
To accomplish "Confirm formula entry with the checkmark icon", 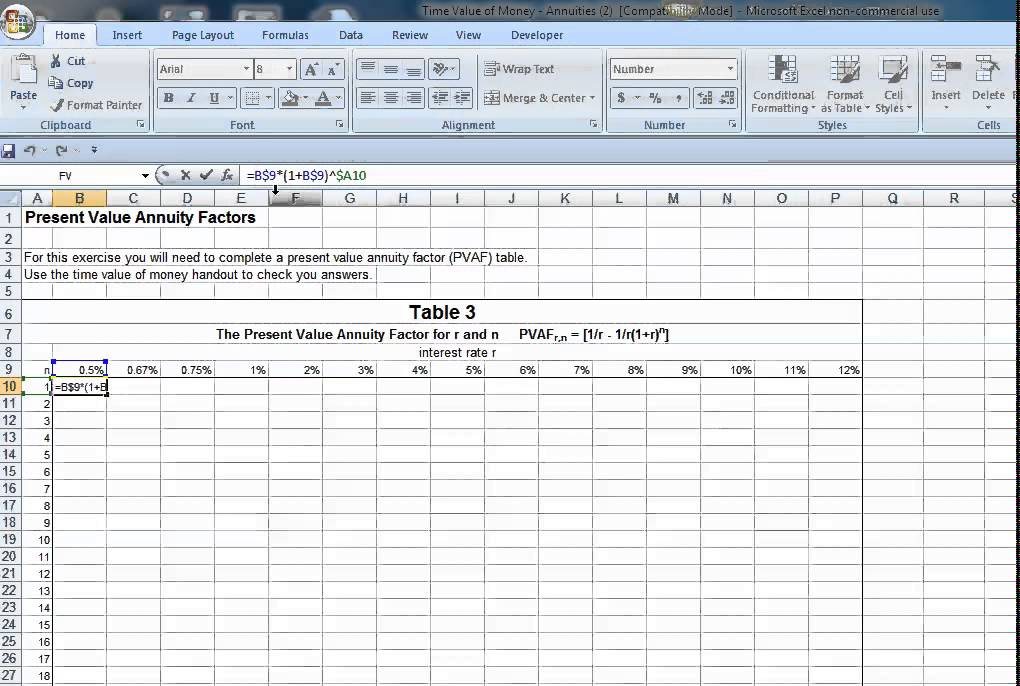I will 206,175.
